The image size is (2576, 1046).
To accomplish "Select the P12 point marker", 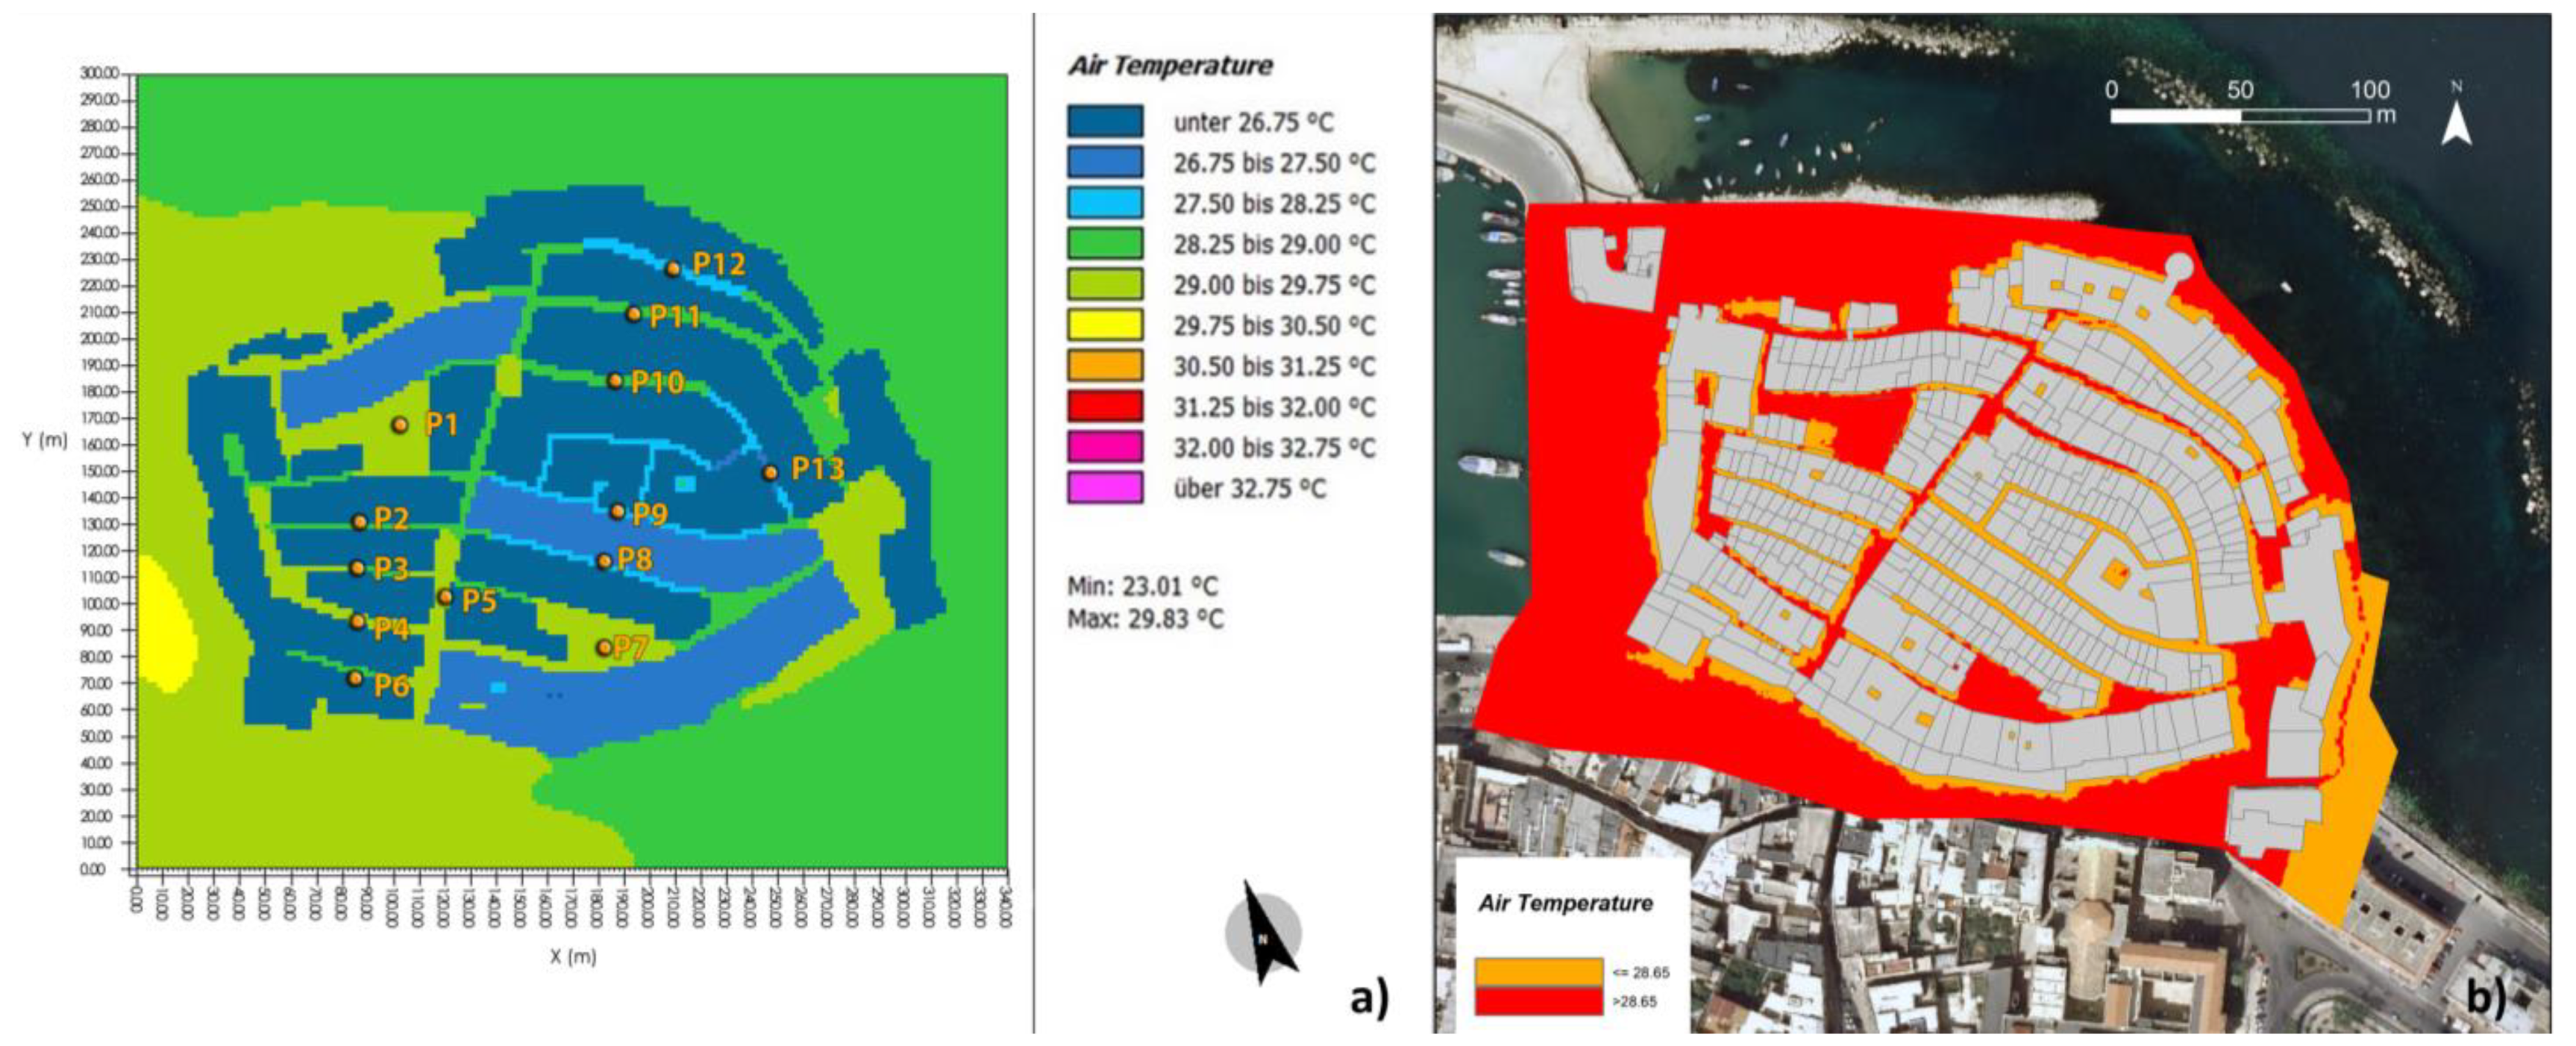I will pyautogui.click(x=674, y=268).
